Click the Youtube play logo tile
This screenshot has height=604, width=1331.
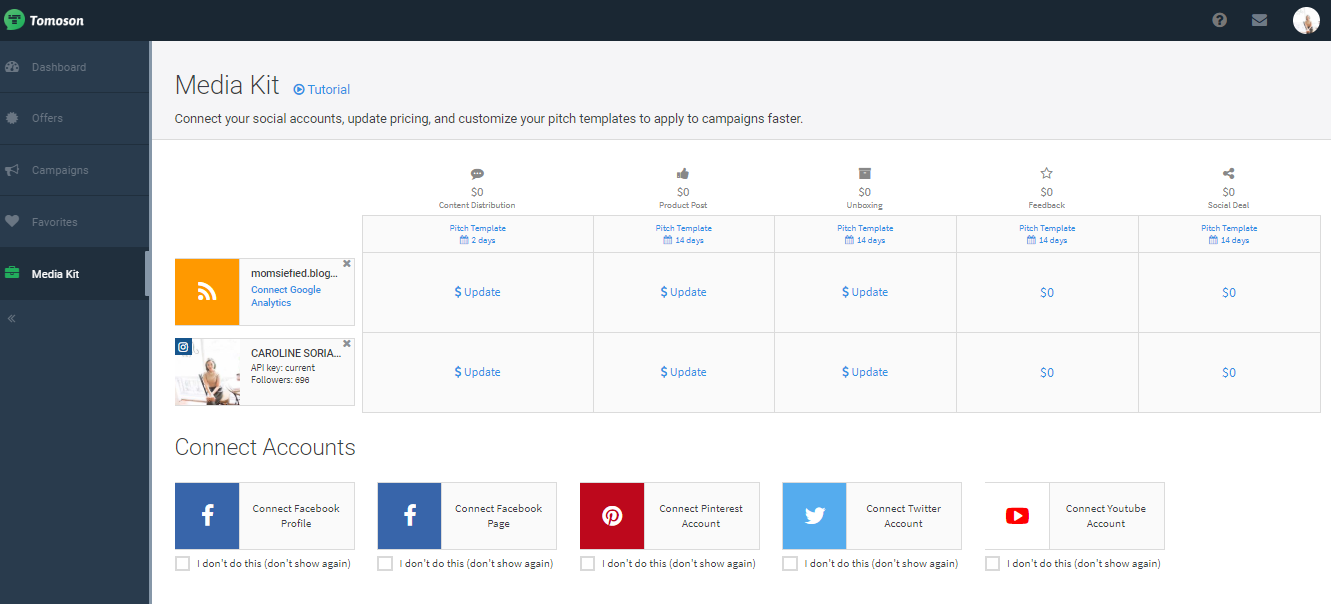1017,516
